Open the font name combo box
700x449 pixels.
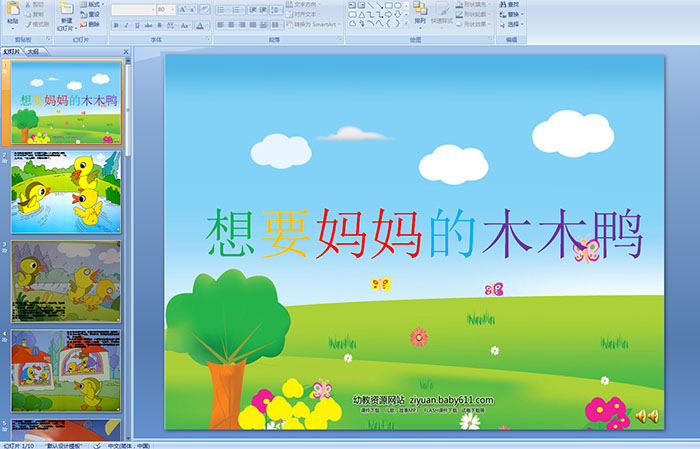click(x=133, y=9)
